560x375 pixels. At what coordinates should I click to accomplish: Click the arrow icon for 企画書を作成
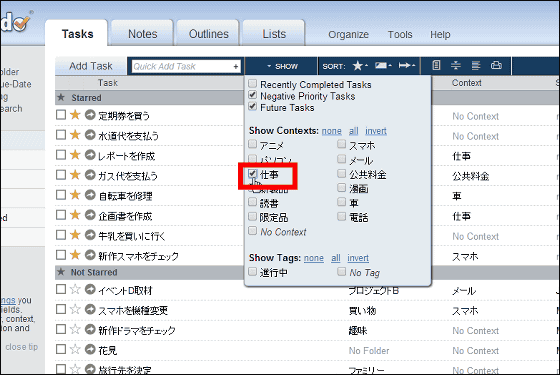pyautogui.click(x=90, y=215)
